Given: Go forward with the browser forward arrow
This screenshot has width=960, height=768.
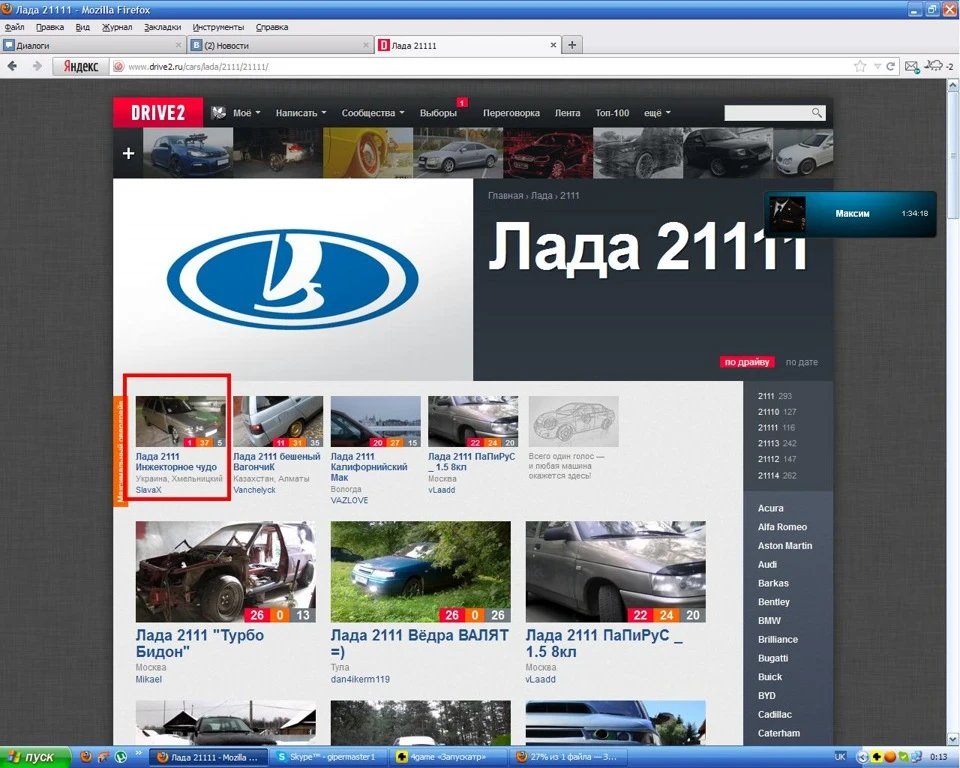Looking at the screenshot, I should [x=37, y=66].
